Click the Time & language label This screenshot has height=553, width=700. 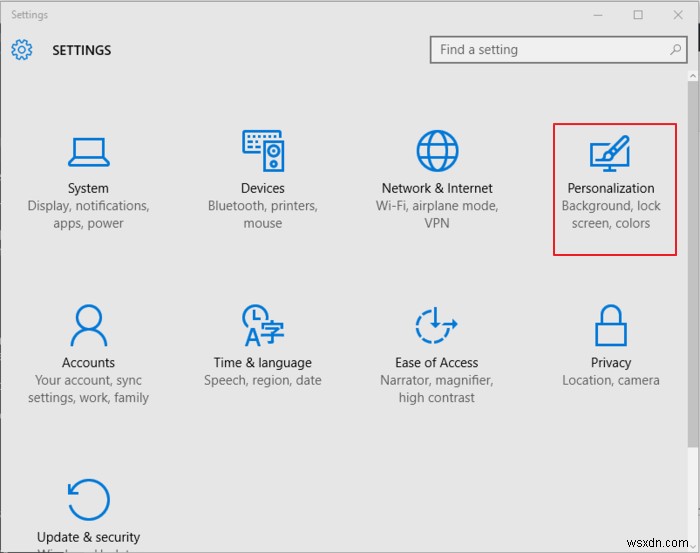(x=262, y=363)
